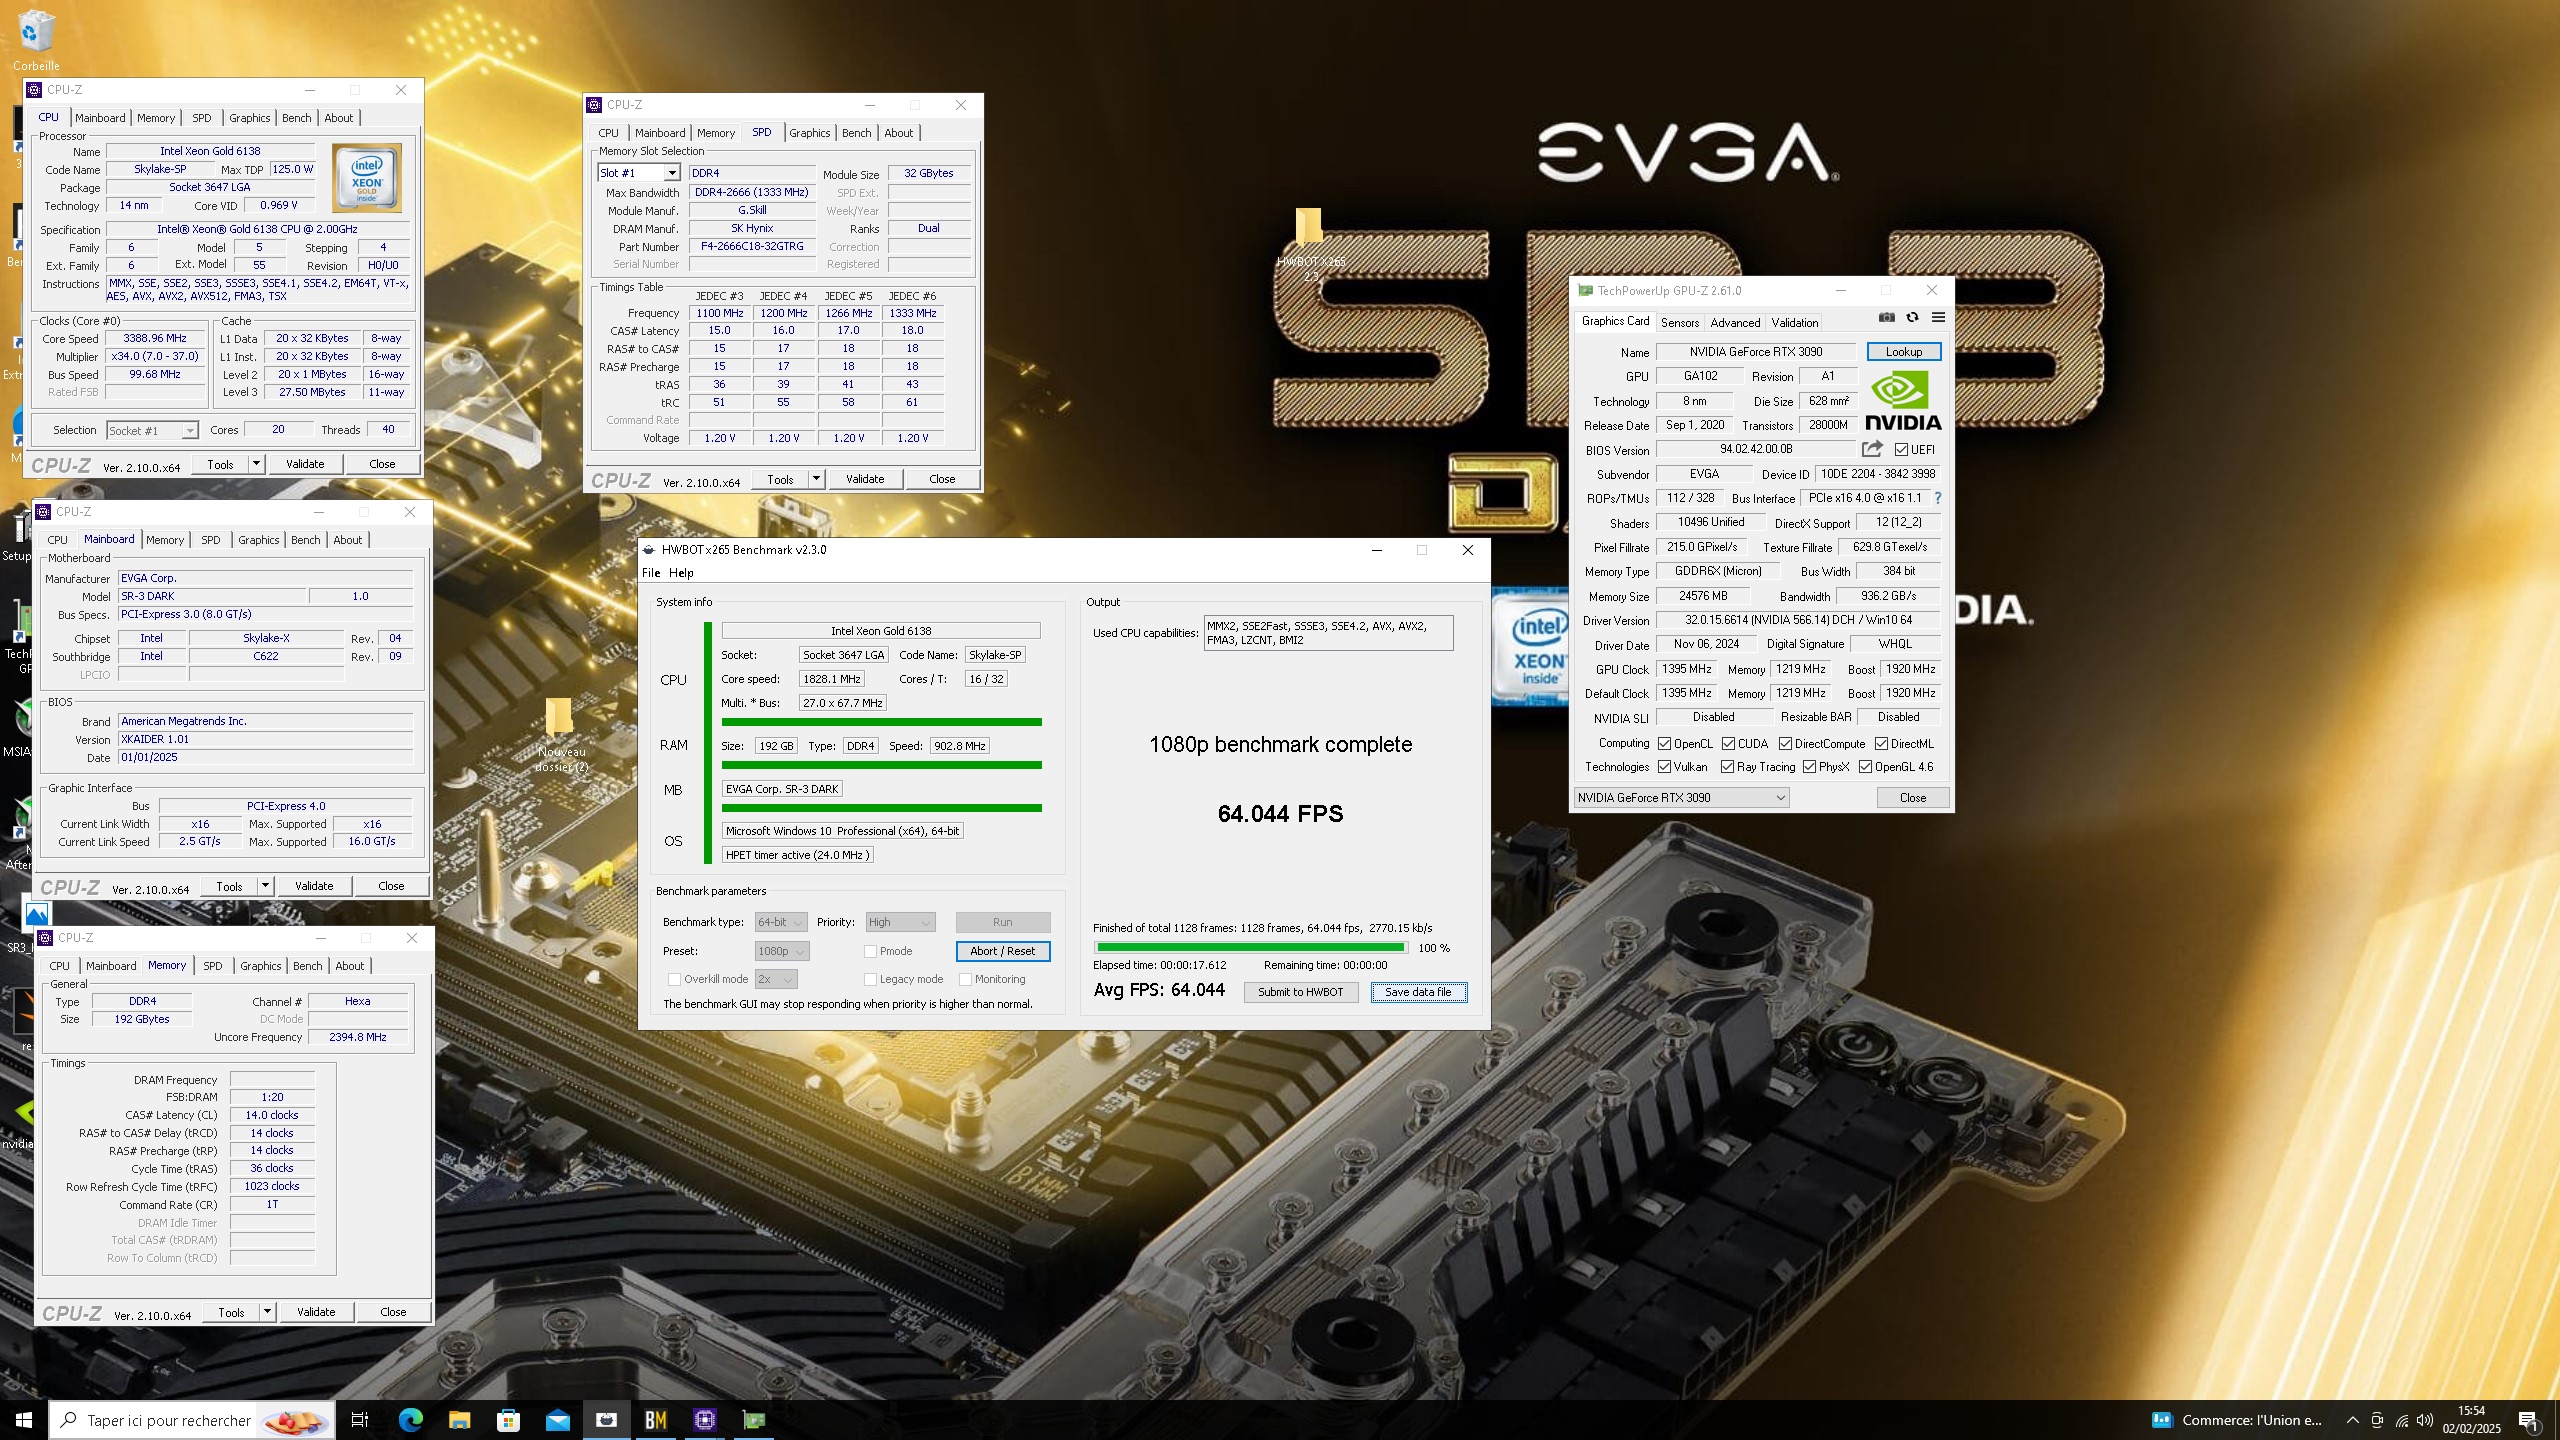Toggle the DirectCompute checkbox
This screenshot has height=1440, width=2560.
[1785, 744]
